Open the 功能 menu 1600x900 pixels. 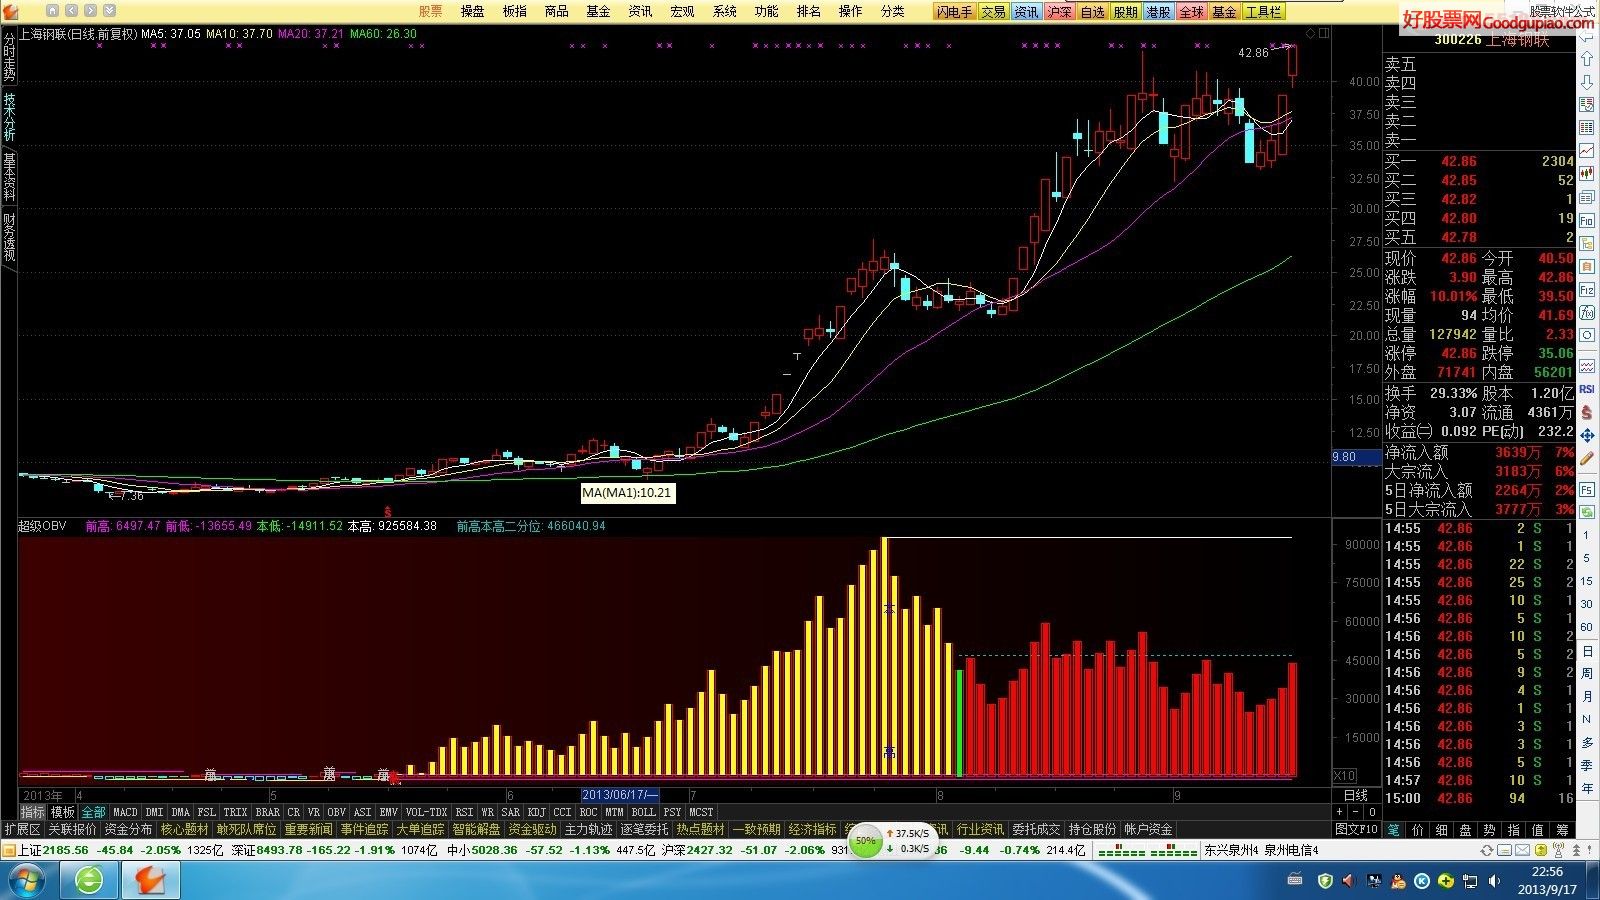click(766, 11)
